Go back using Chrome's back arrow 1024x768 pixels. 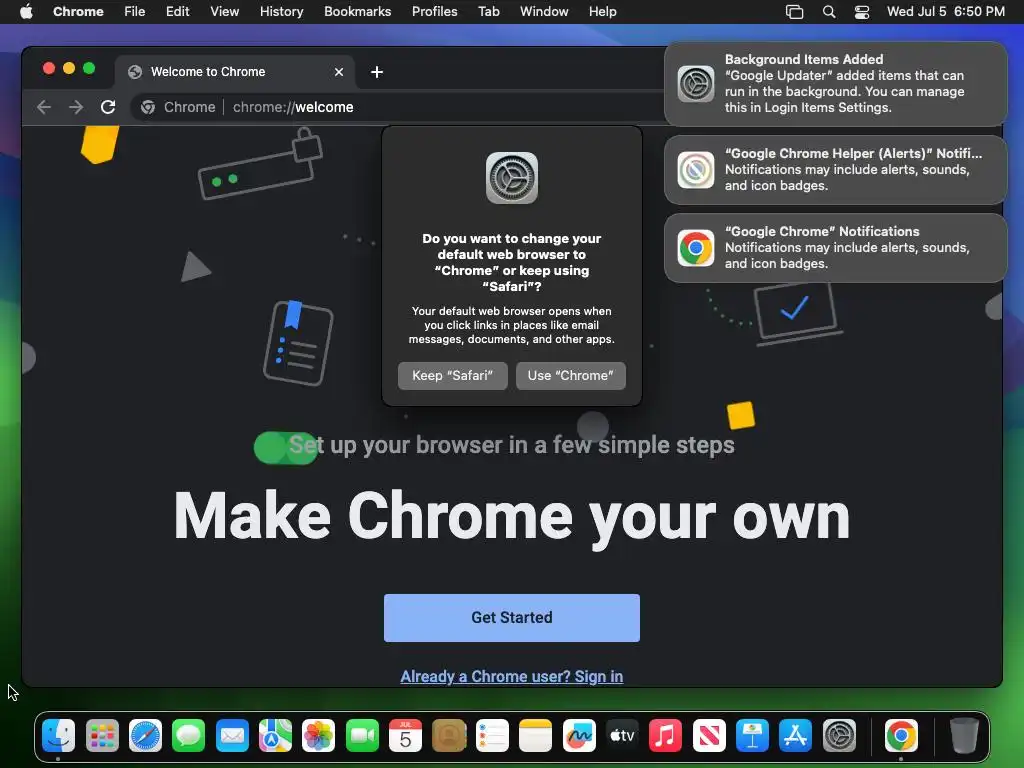point(44,107)
